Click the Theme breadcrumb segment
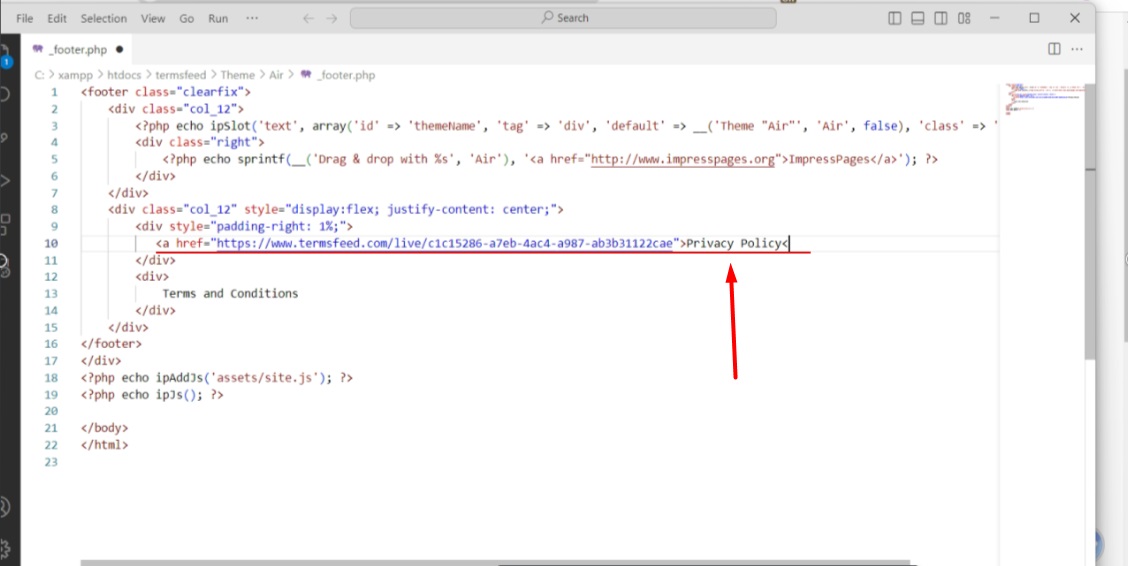This screenshot has width=1128, height=566. [237, 75]
